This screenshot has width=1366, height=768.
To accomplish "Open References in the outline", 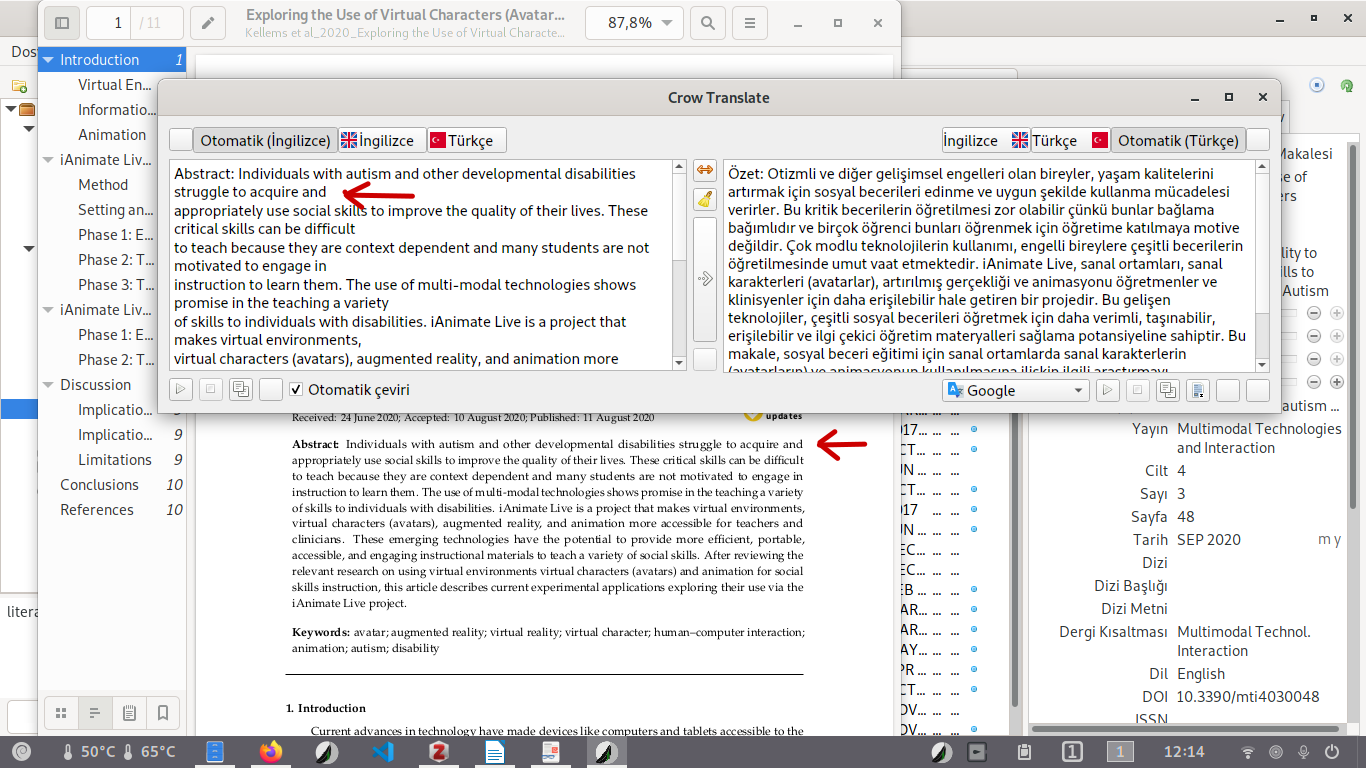I will coord(96,510).
